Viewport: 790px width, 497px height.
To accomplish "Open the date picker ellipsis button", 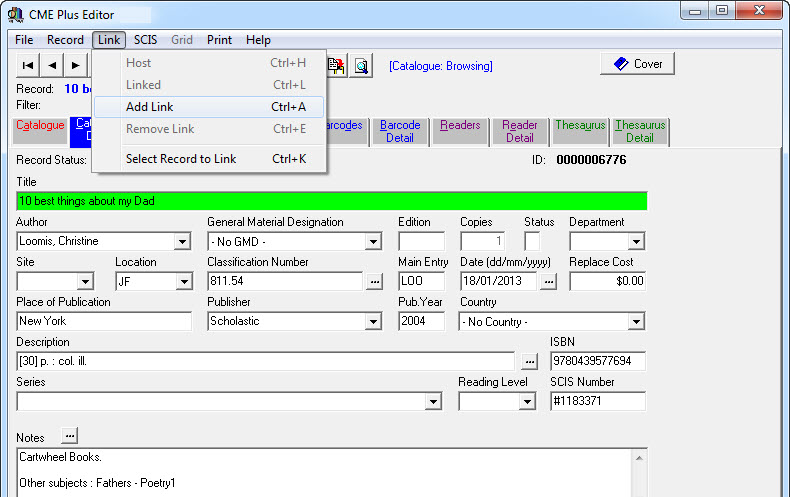I will click(x=548, y=282).
